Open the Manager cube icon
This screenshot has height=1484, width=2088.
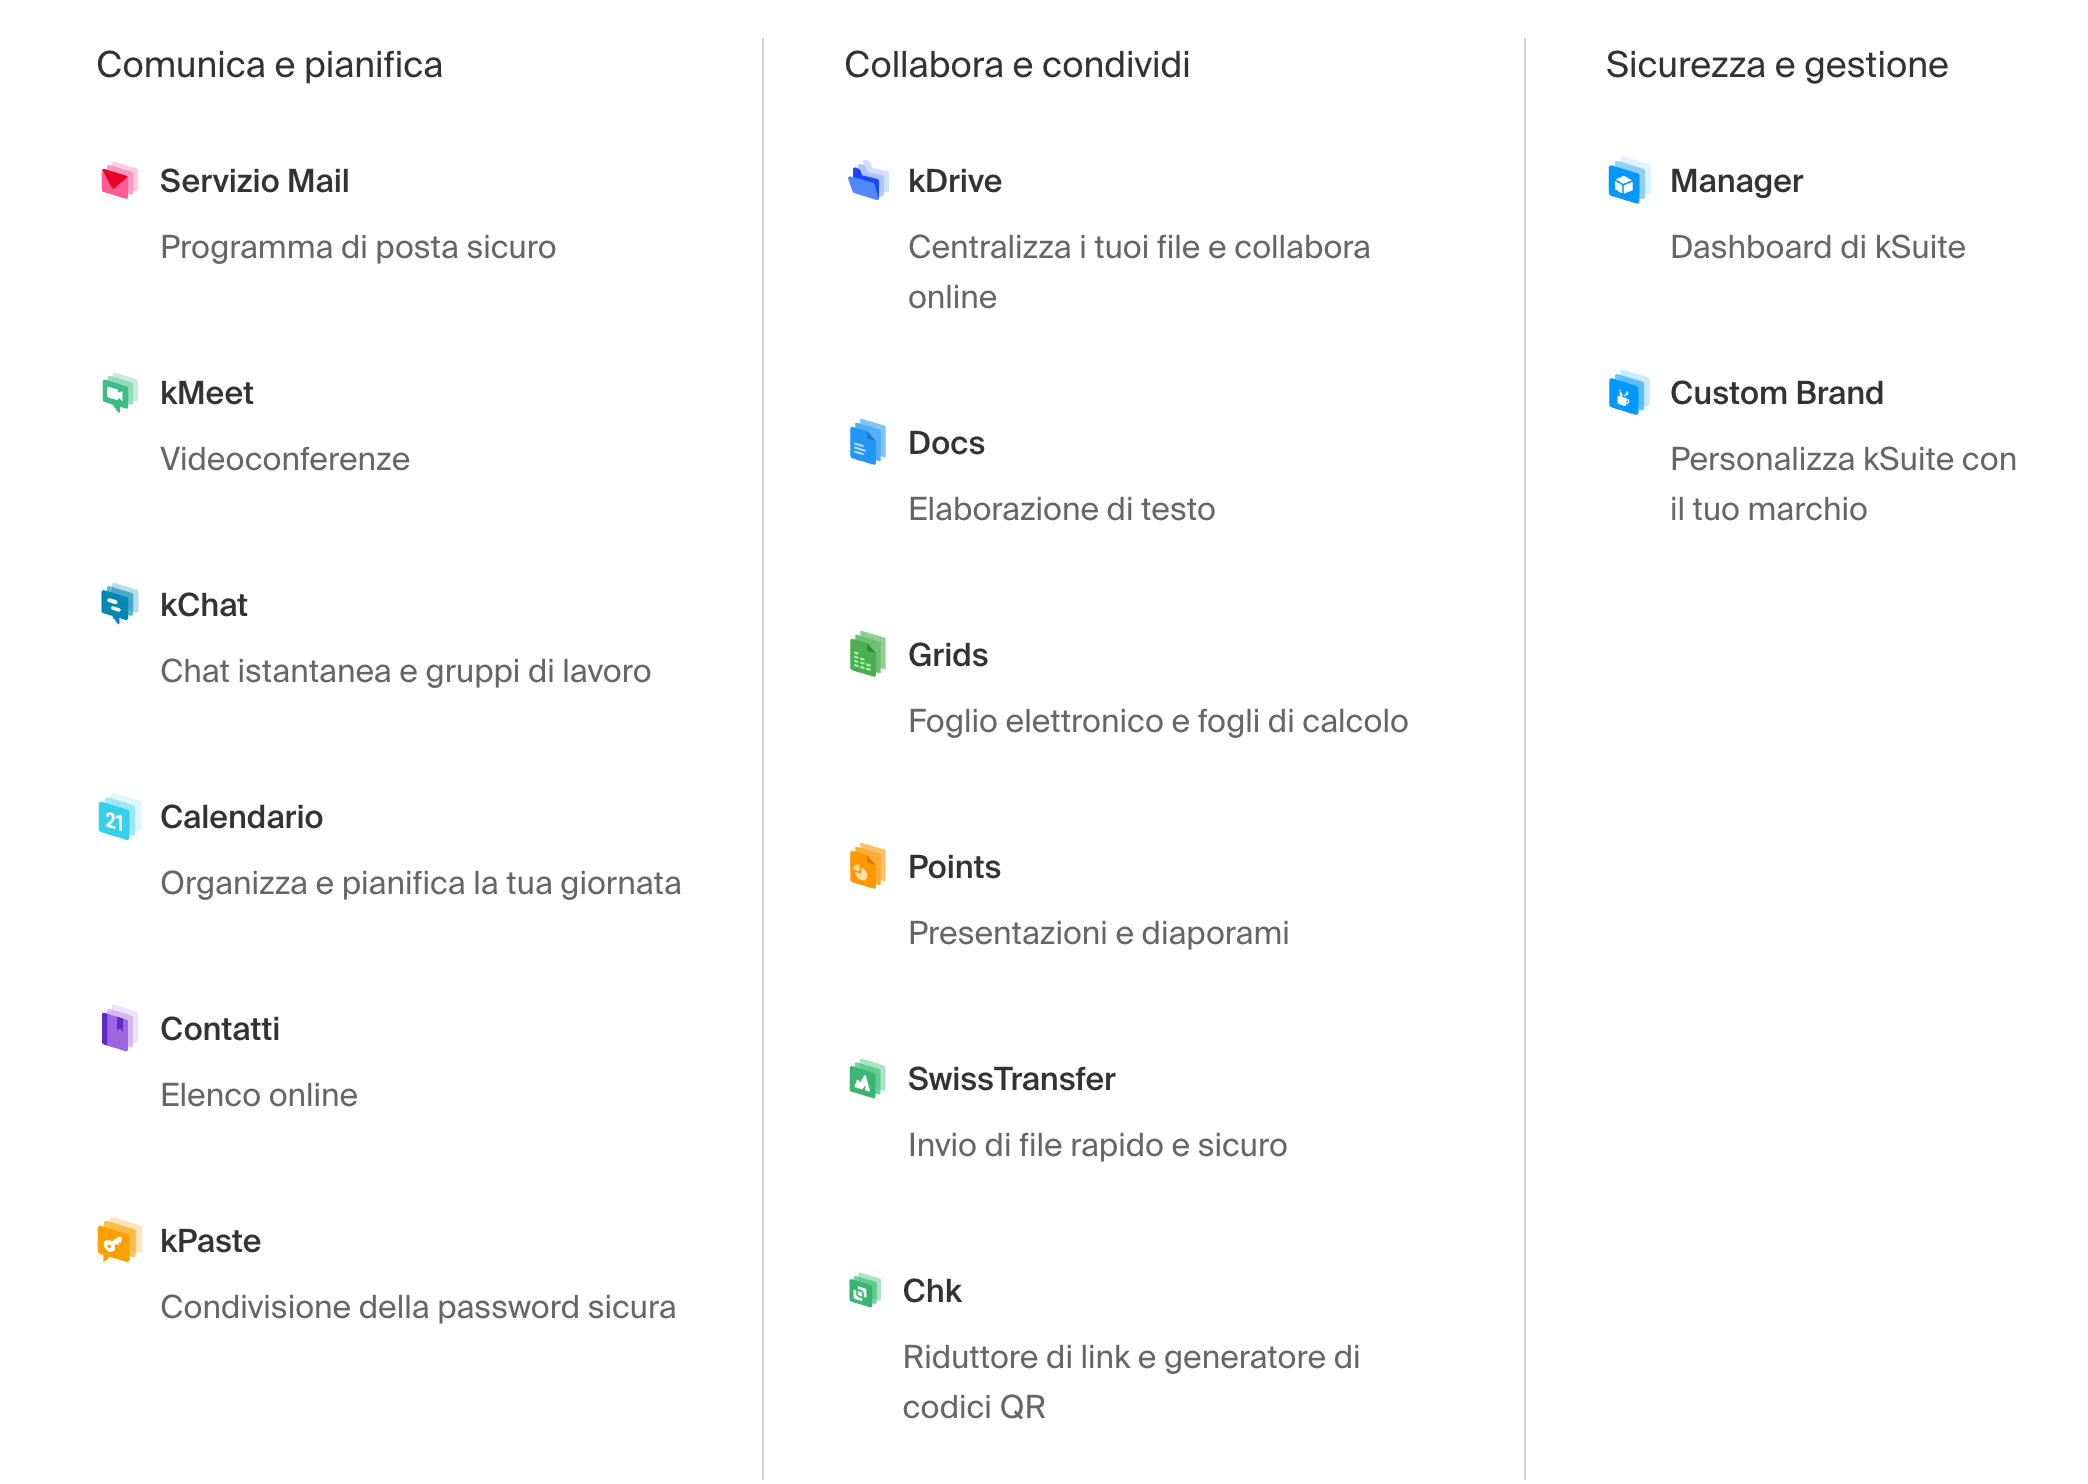coord(1629,181)
